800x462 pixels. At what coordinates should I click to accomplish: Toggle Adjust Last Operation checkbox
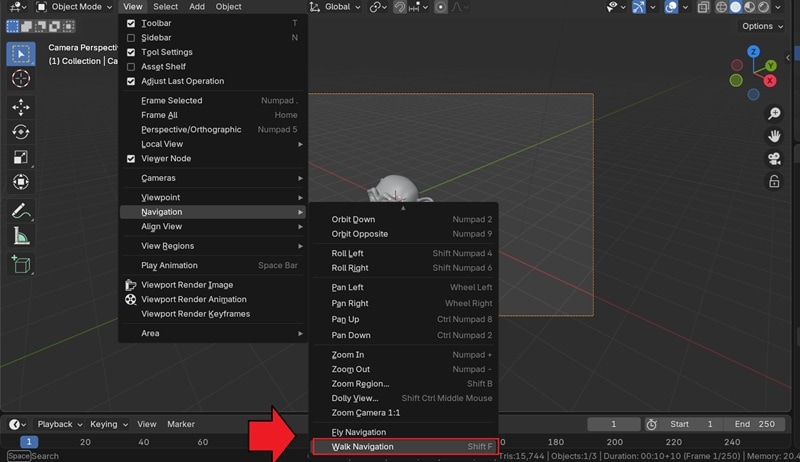(131, 82)
